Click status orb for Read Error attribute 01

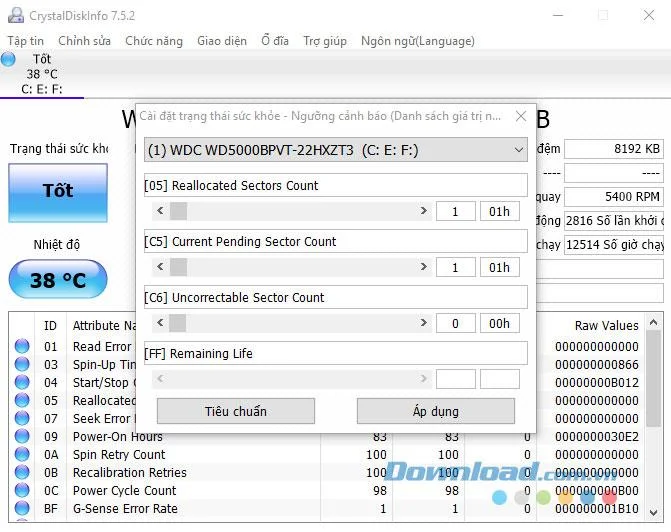pos(22,346)
